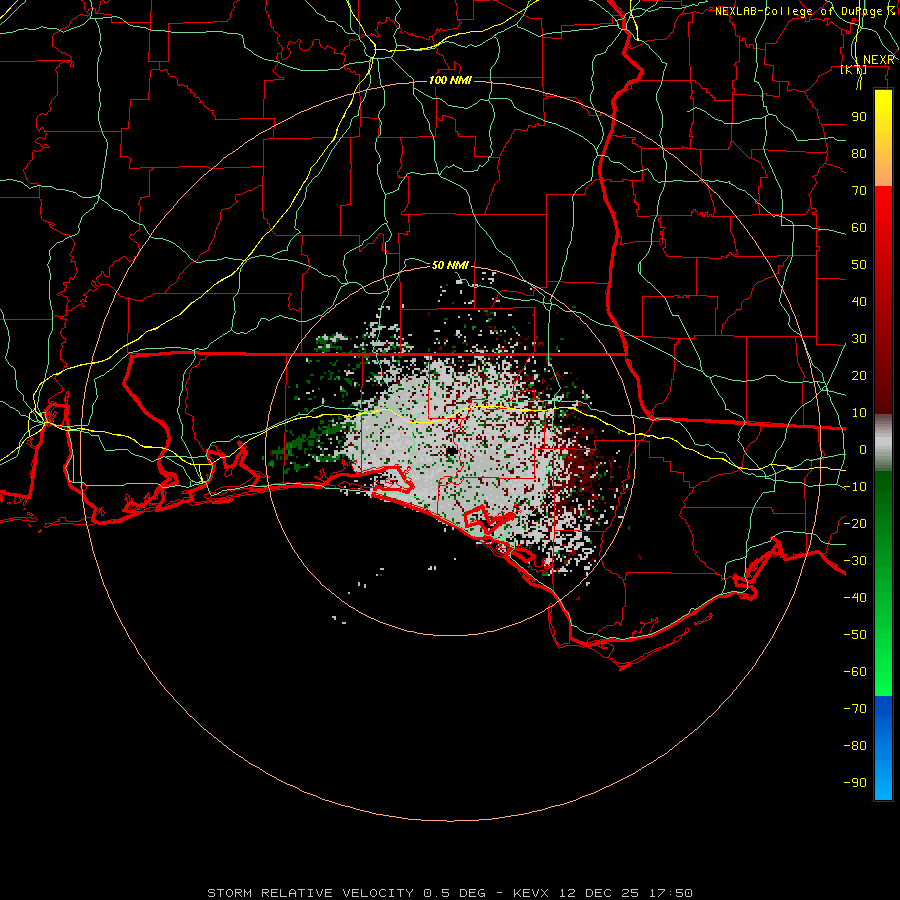Select the positive 90 value on the velocity scale
900x900 pixels.
click(x=859, y=117)
